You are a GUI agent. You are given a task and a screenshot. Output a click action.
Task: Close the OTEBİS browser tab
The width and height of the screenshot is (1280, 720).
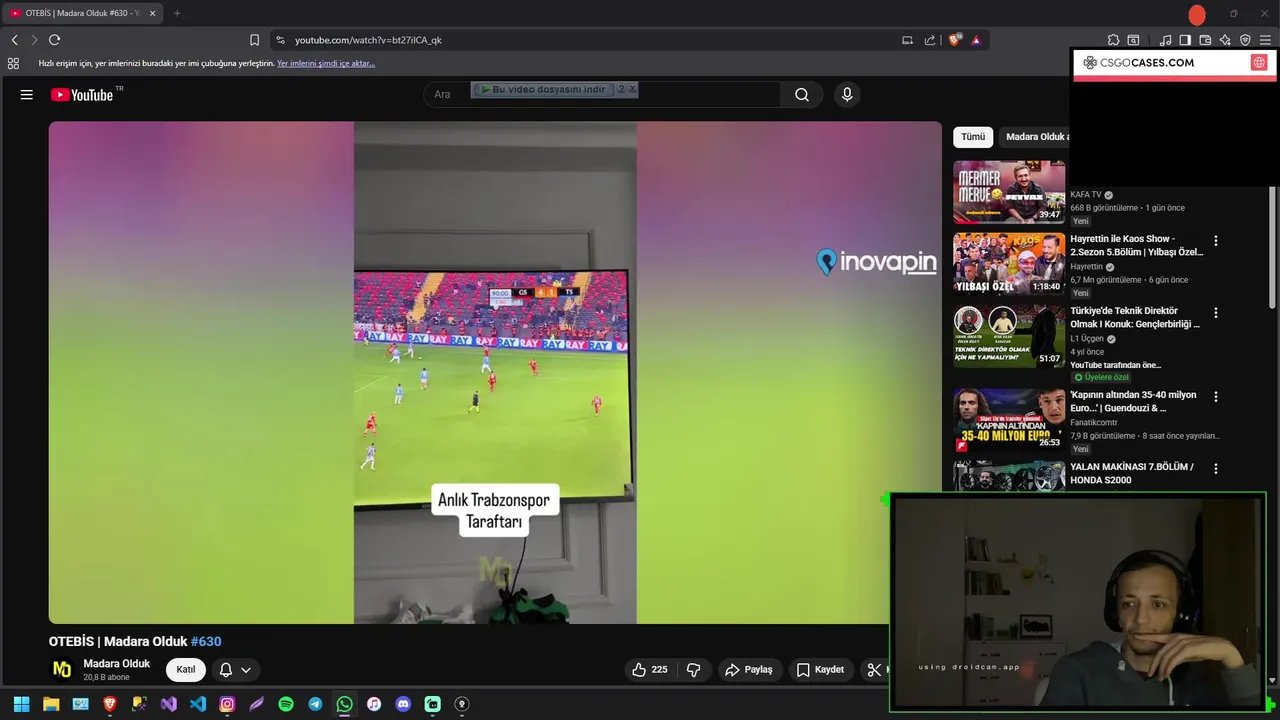click(x=152, y=13)
